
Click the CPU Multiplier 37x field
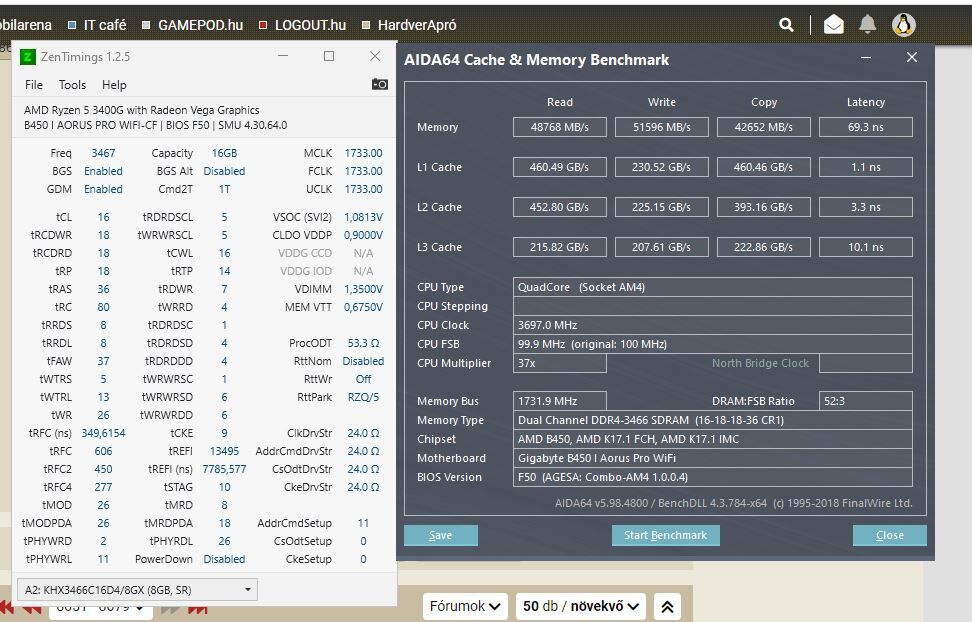[x=560, y=363]
